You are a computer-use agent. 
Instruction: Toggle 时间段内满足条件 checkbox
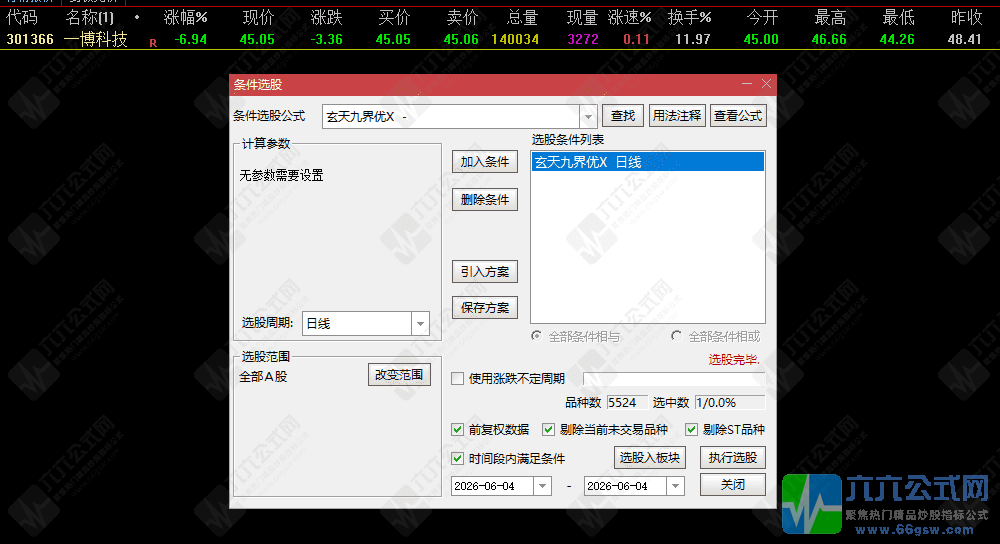457,459
